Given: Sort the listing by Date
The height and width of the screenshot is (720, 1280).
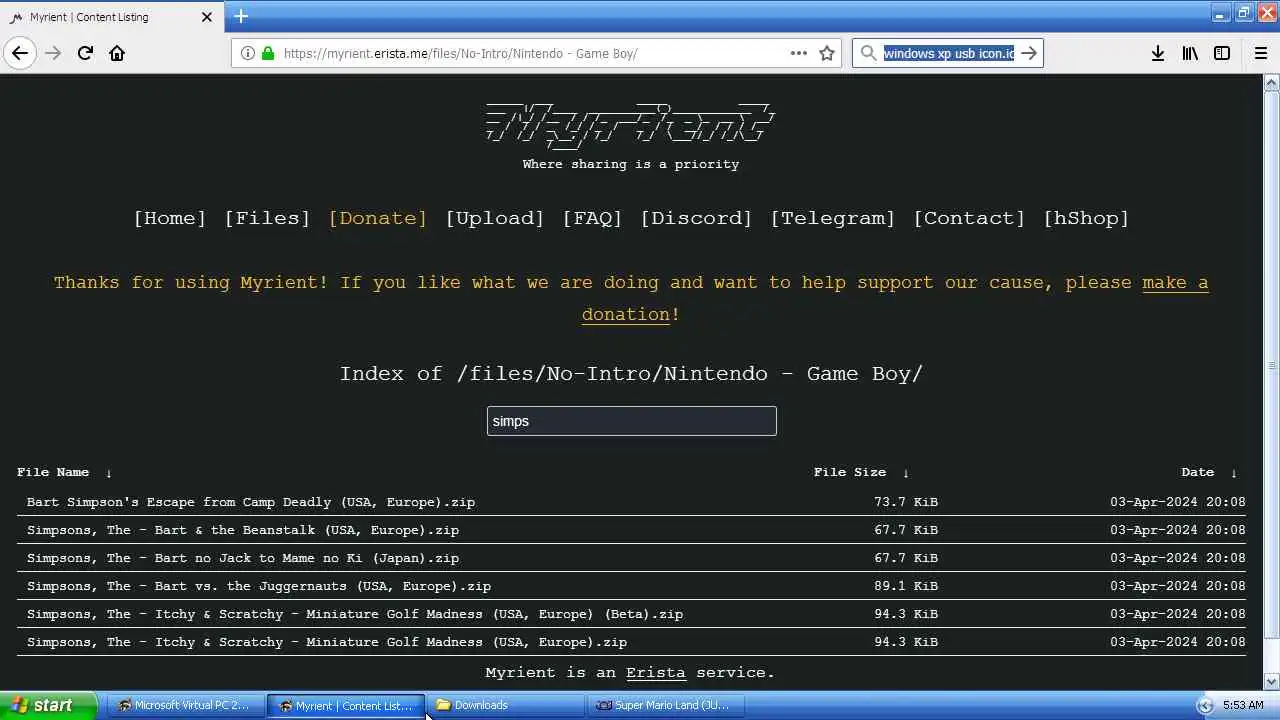Looking at the screenshot, I should pyautogui.click(x=1198, y=472).
